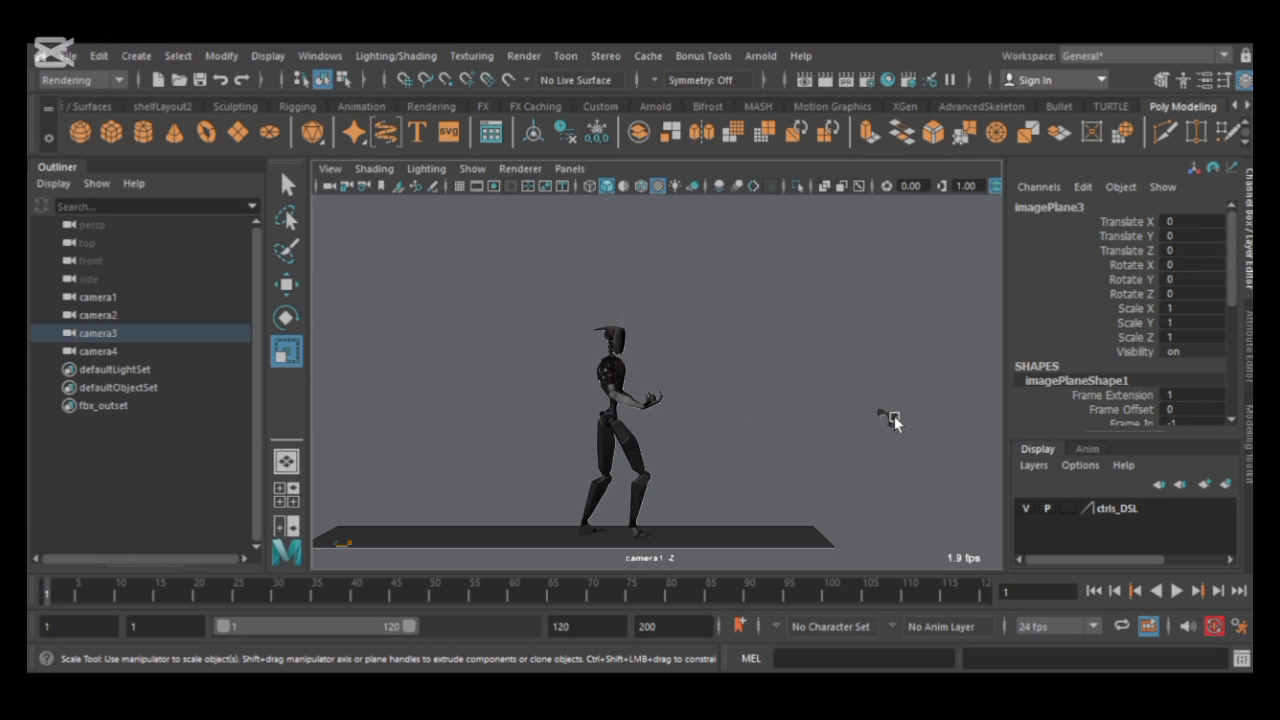1280x720 pixels.
Task: Click the polygon Type text icon
Action: coord(417,132)
